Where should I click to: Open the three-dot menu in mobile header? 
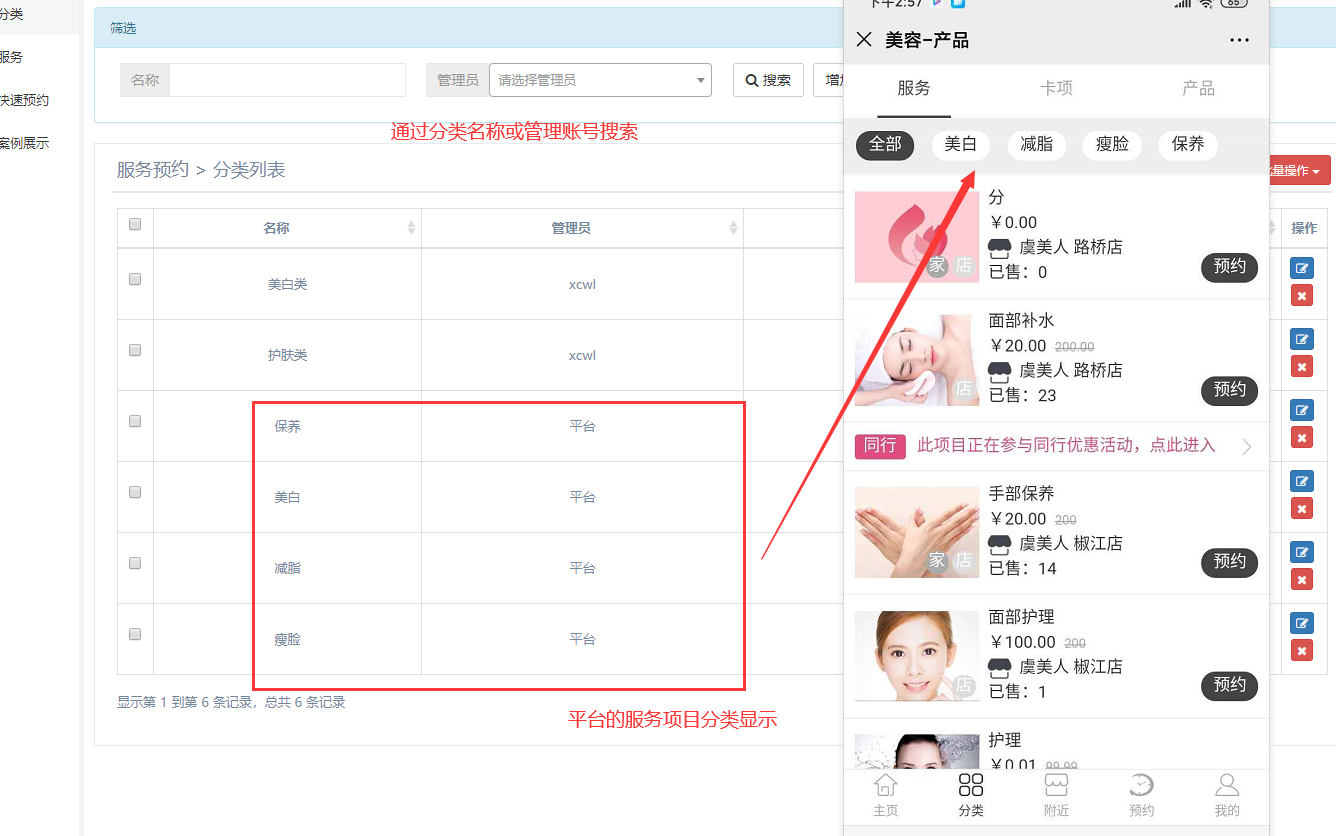pos(1239,40)
